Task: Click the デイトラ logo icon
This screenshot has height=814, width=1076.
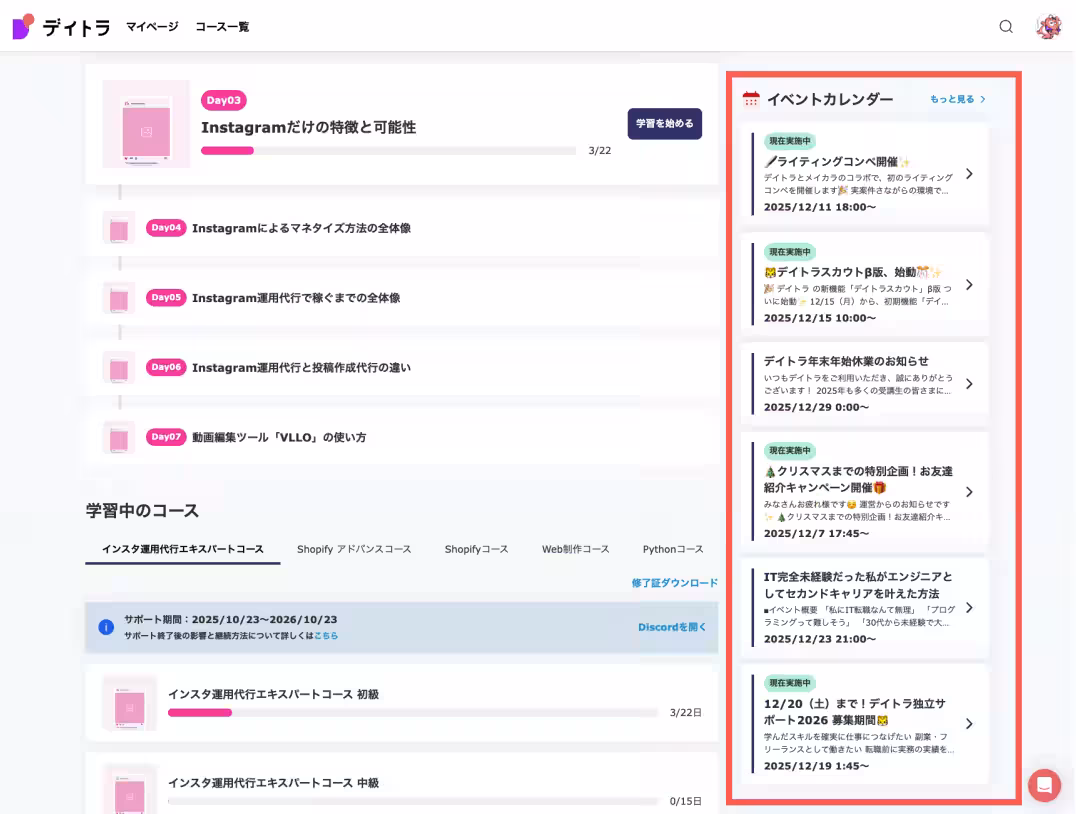Action: (x=22, y=26)
